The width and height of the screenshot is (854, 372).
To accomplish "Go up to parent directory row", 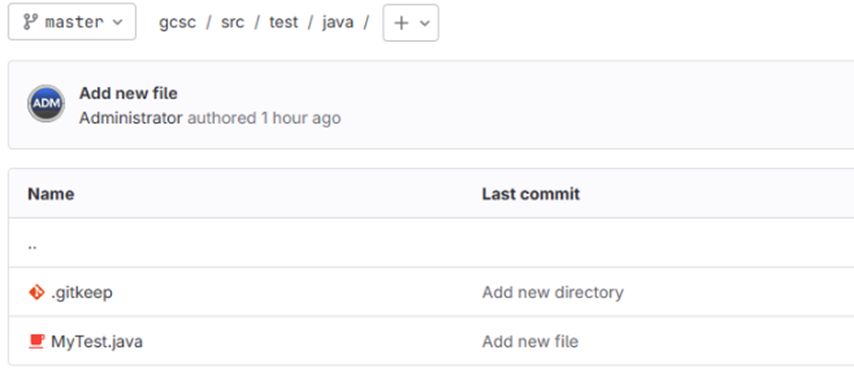I will [431, 243].
